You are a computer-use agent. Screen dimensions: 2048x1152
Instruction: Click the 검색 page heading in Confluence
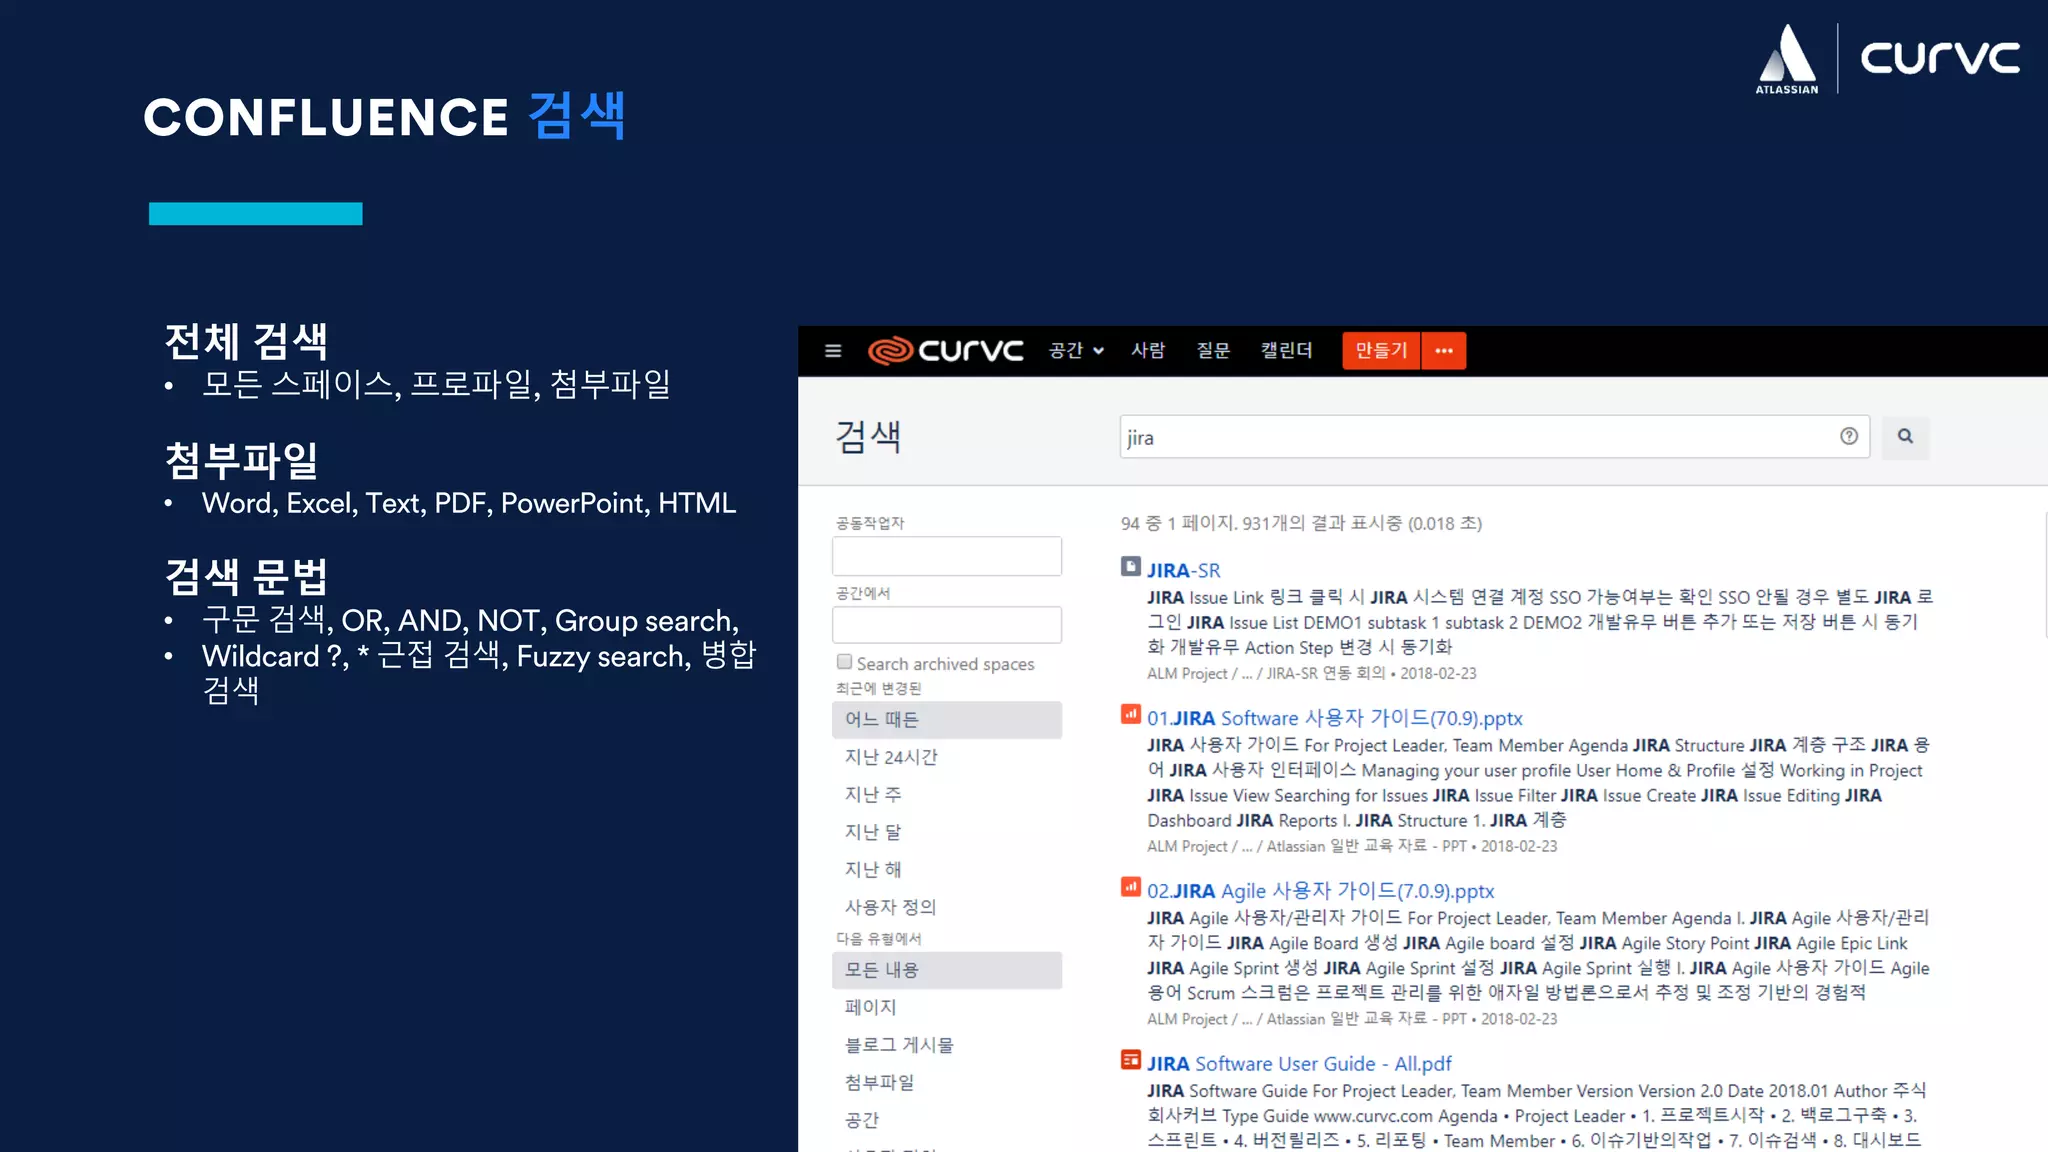pyautogui.click(x=868, y=437)
